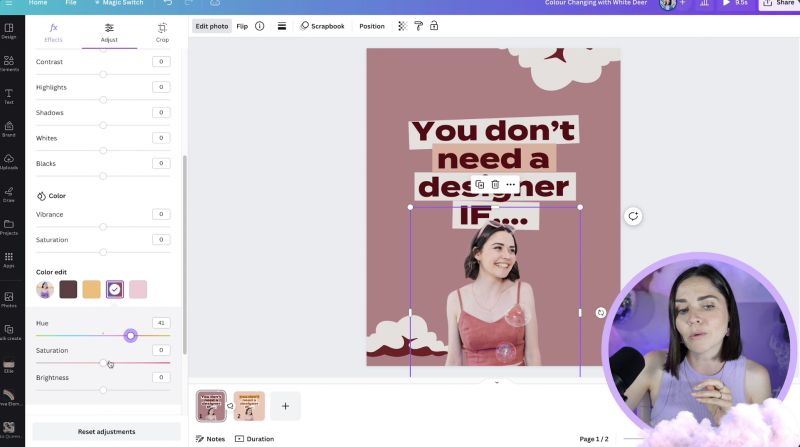
Task: Click the Highlights value field
Action: [x=161, y=87]
